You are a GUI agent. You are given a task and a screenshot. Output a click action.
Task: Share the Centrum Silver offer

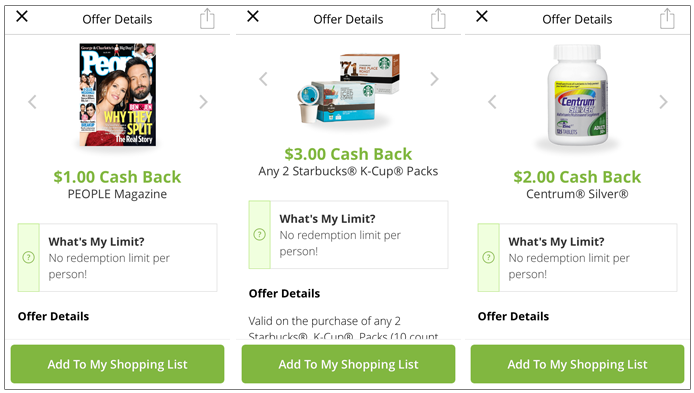[667, 19]
